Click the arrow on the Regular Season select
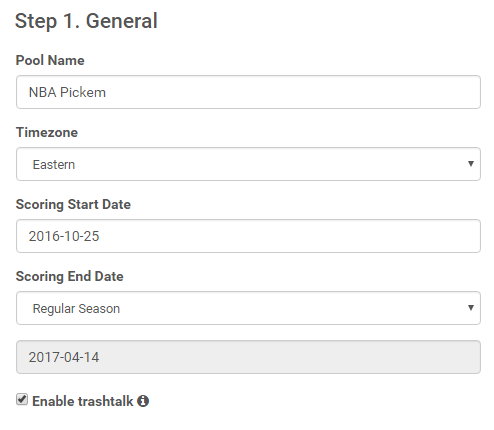 pyautogui.click(x=471, y=308)
